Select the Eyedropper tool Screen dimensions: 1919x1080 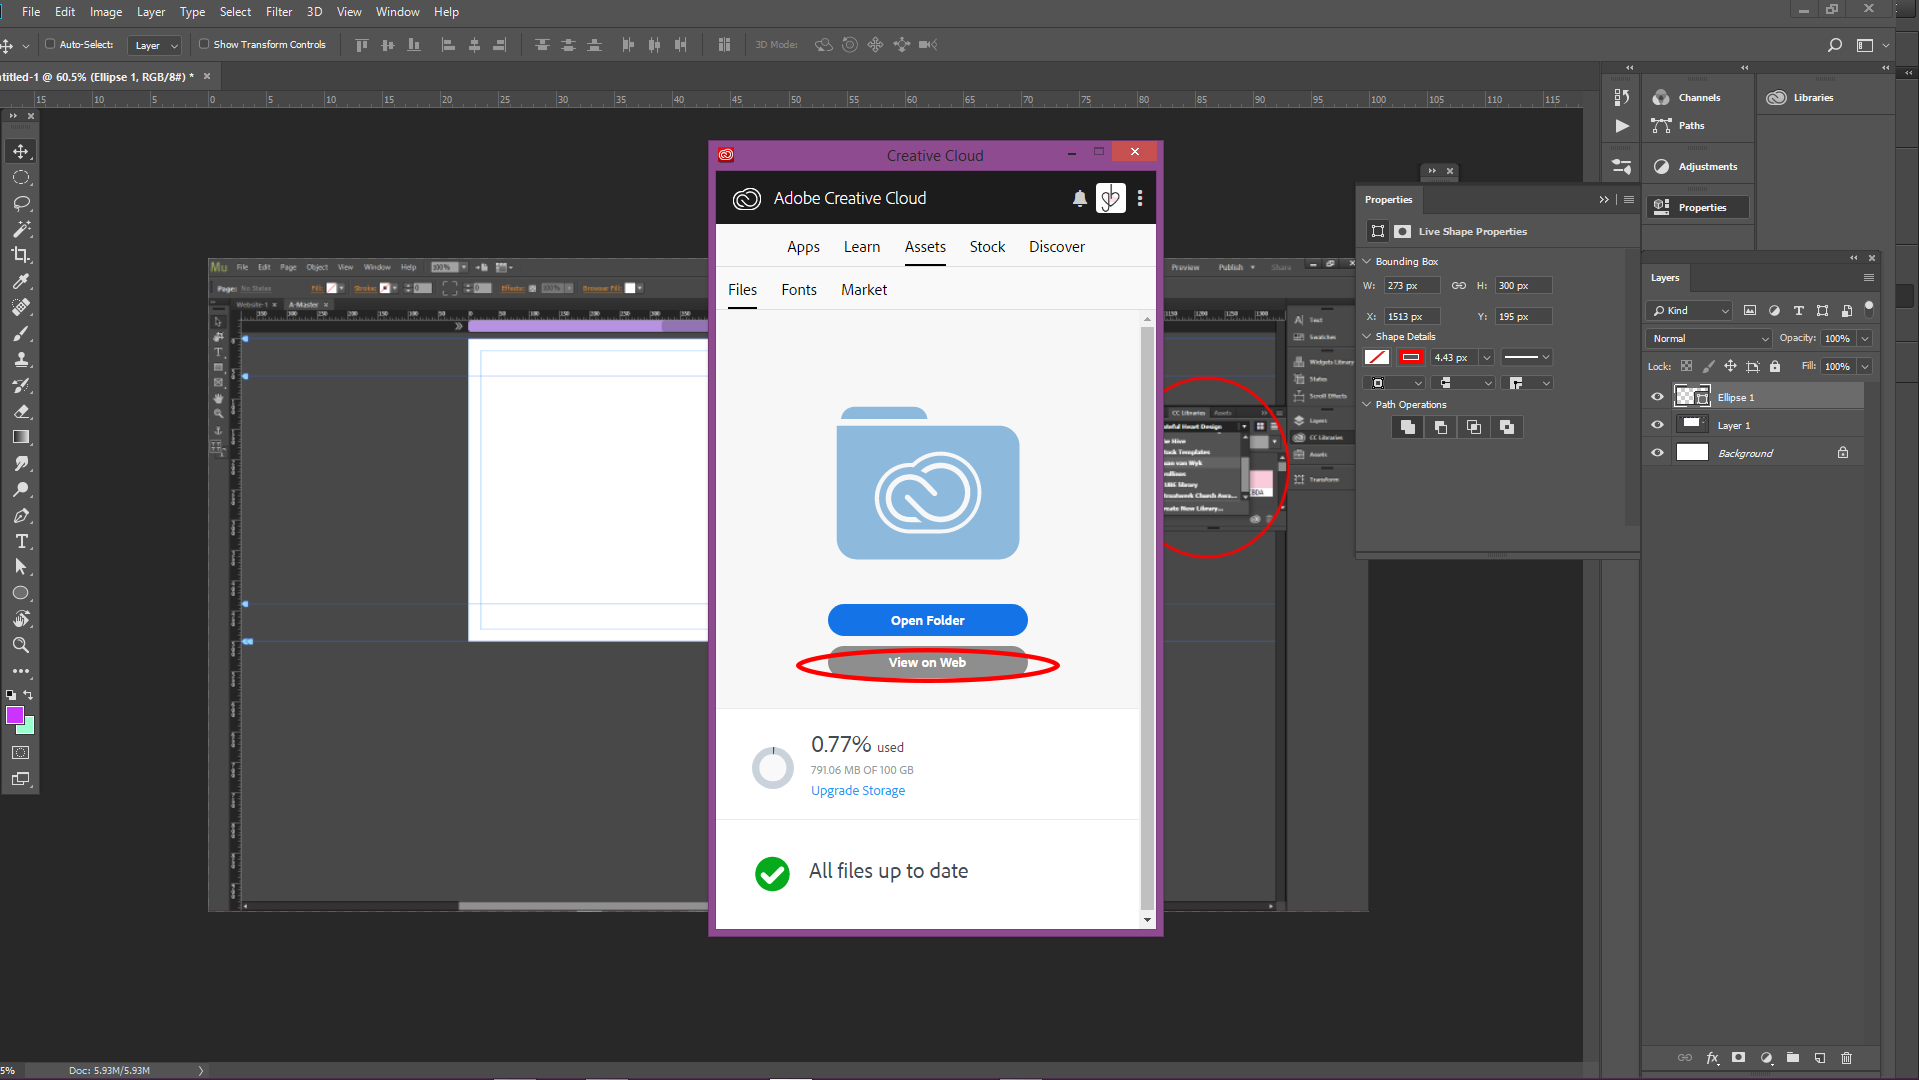click(x=20, y=281)
